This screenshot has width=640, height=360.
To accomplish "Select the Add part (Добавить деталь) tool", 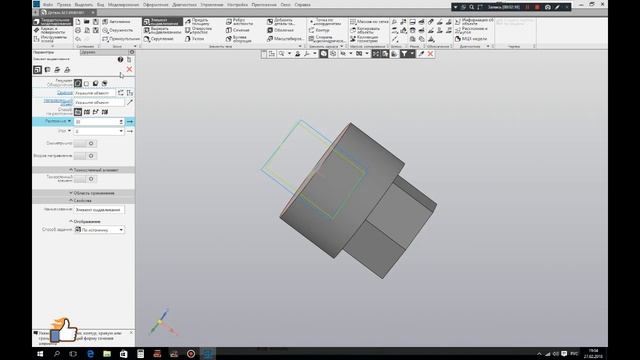I will tap(281, 21).
